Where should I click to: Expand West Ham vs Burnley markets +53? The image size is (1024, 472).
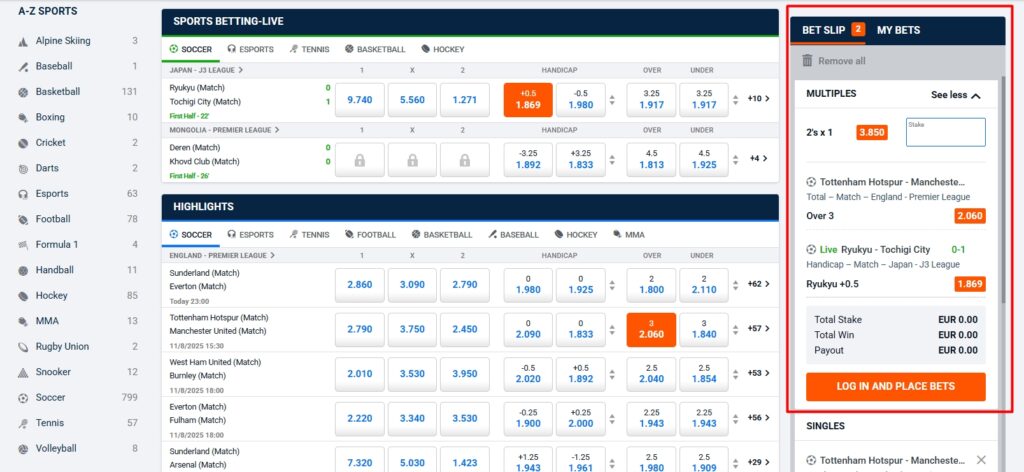tap(759, 373)
